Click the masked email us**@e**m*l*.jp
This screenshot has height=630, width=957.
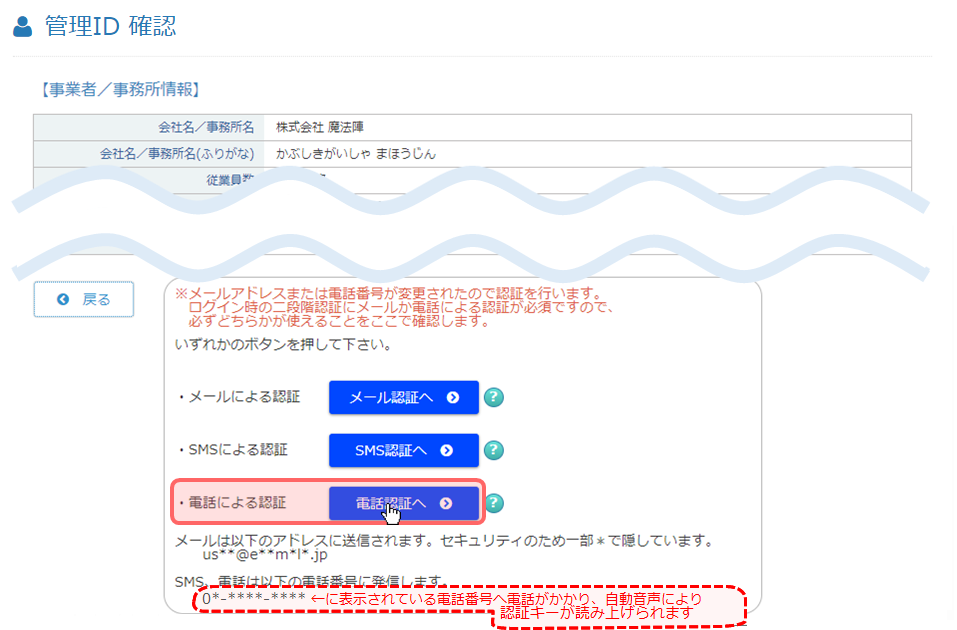click(265, 554)
